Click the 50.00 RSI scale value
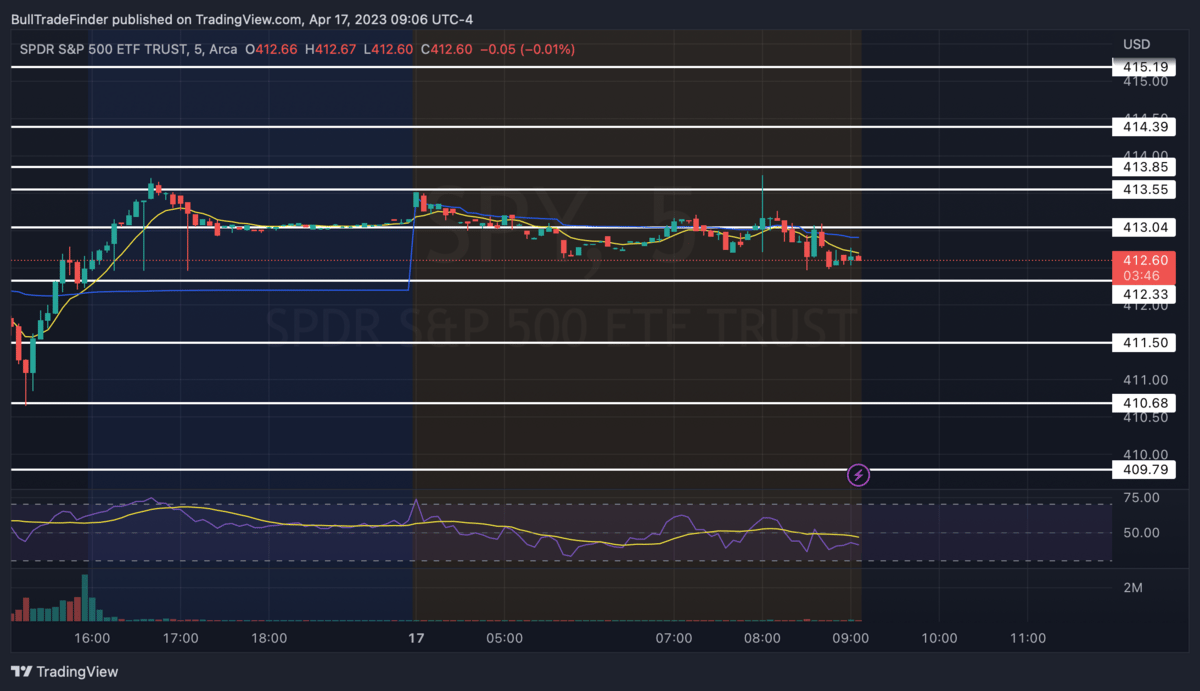Viewport: 1200px width, 691px height. pyautogui.click(x=1141, y=533)
